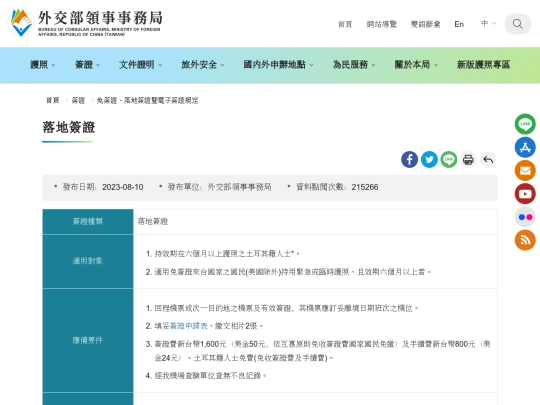Open 首頁 in the top header
The image size is (540, 405).
pyautogui.click(x=345, y=24)
